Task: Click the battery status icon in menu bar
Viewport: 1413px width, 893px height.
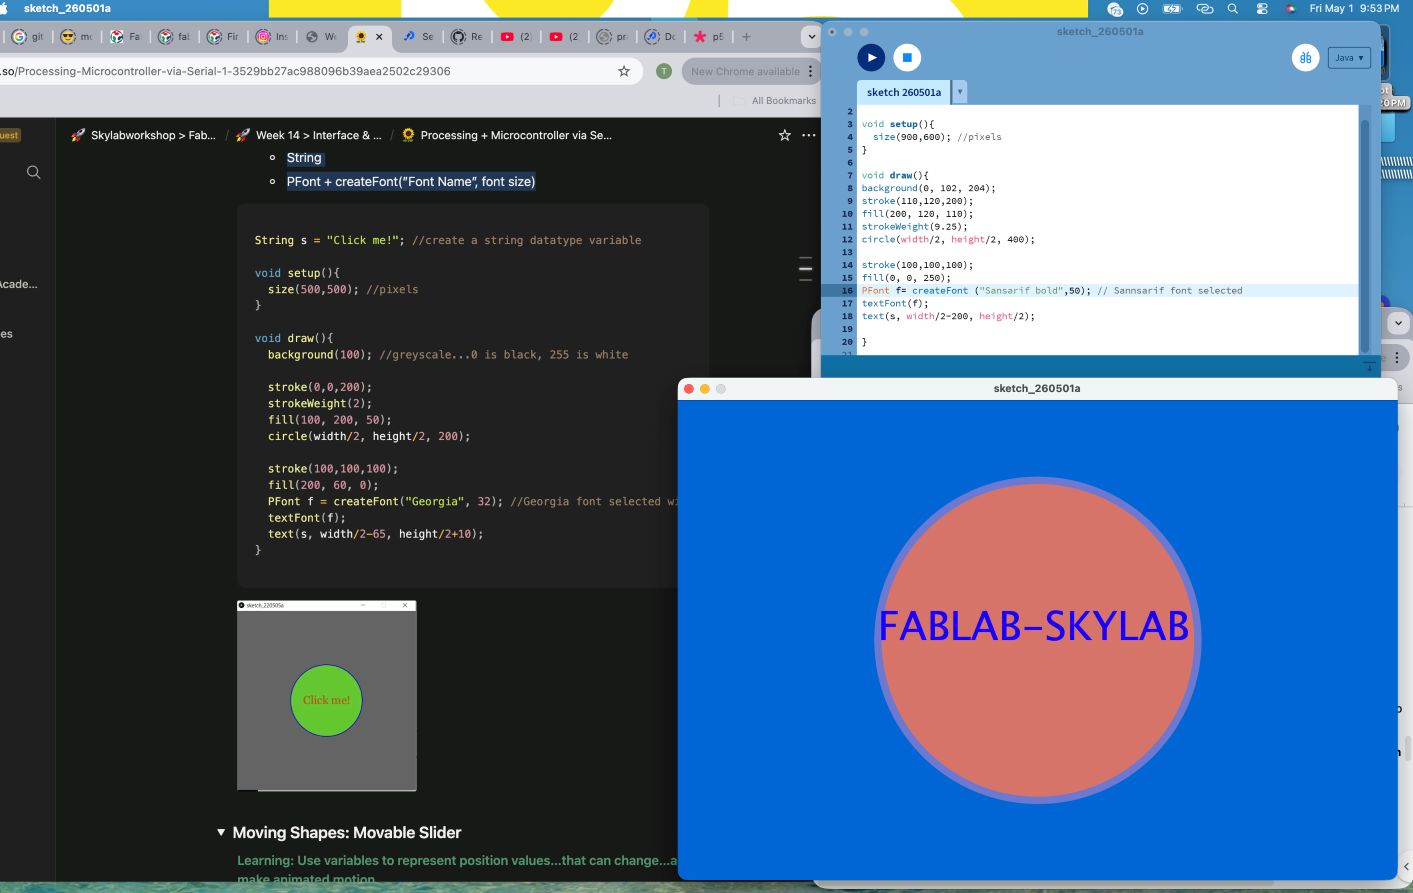Action: pyautogui.click(x=1173, y=8)
